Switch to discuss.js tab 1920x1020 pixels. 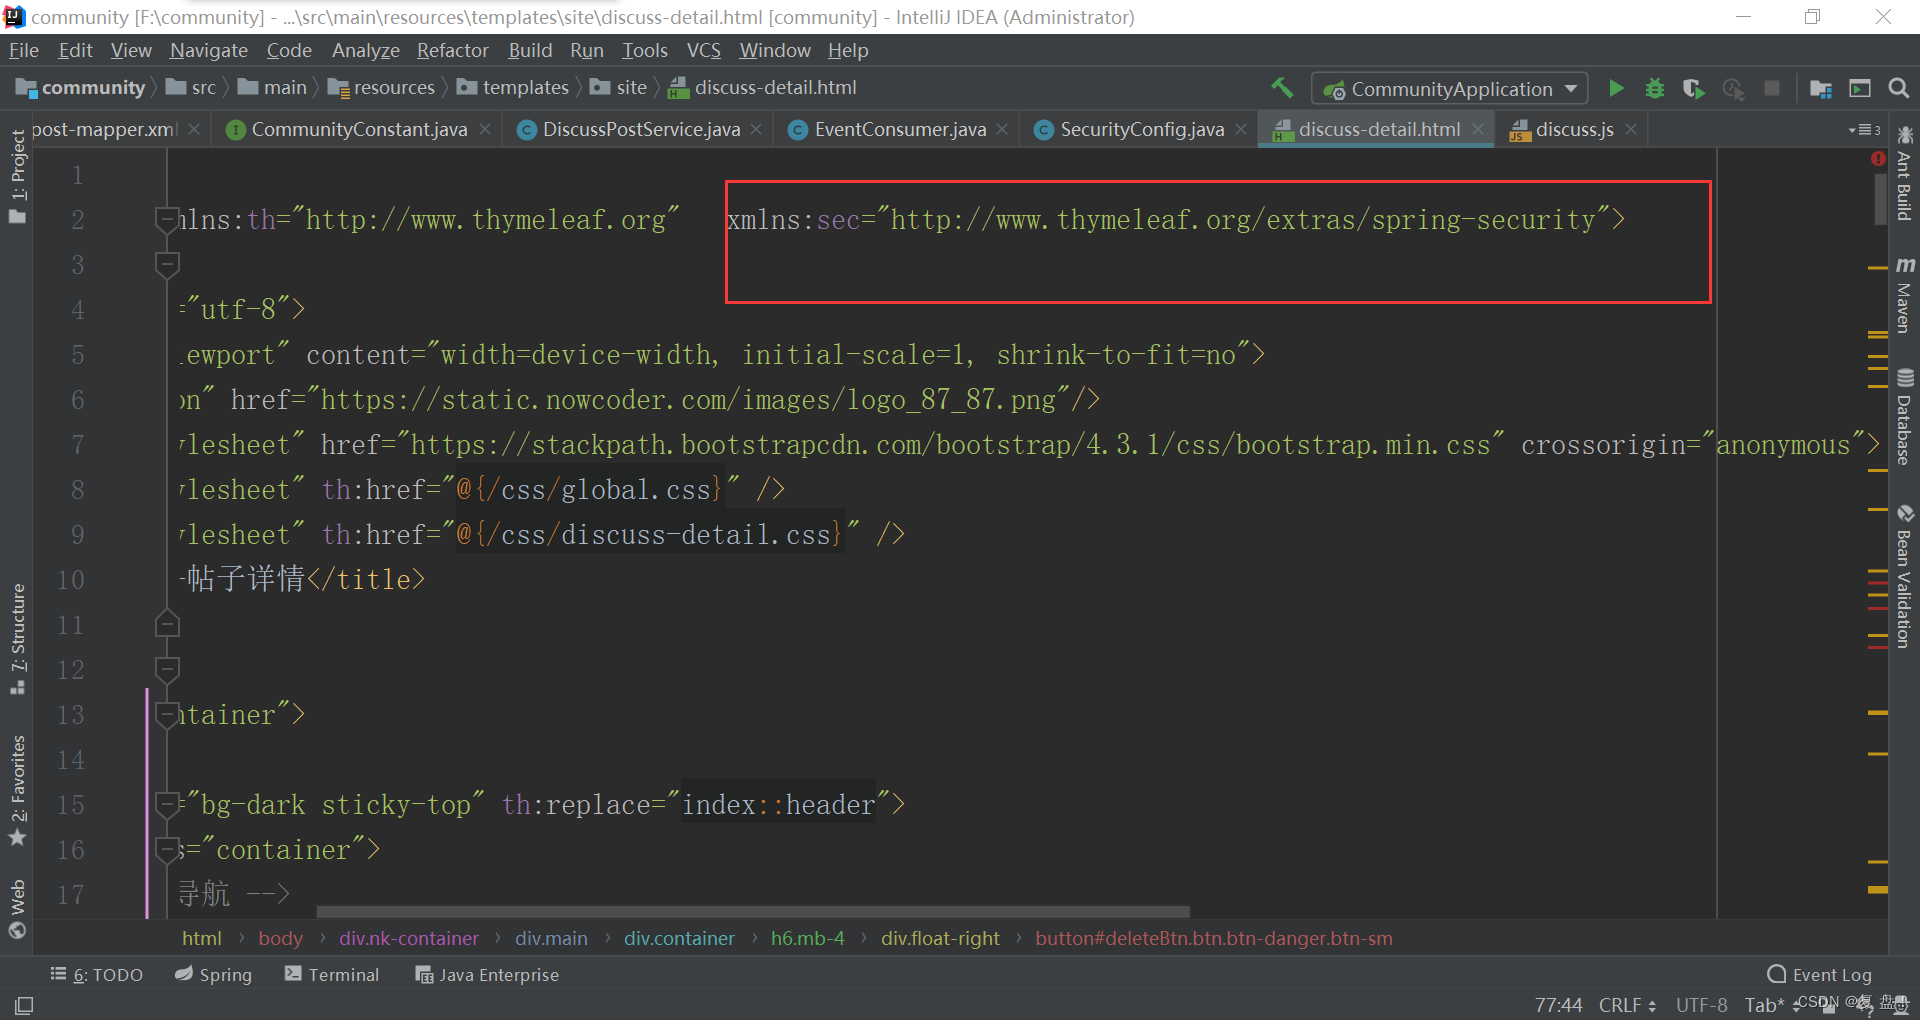pos(1573,129)
